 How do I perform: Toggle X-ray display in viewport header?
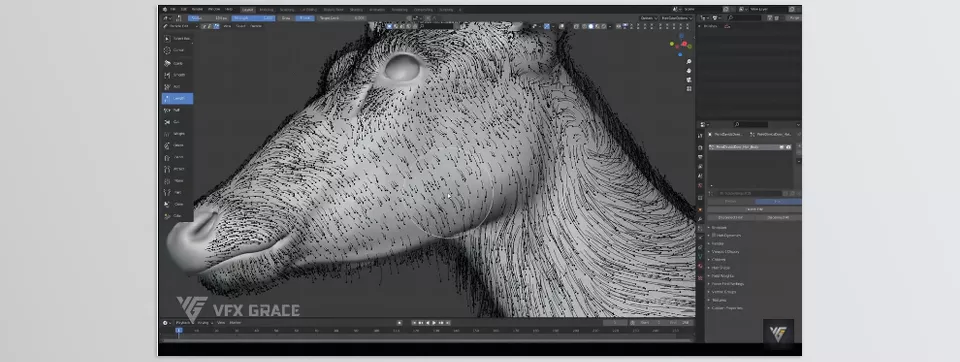[576, 26]
